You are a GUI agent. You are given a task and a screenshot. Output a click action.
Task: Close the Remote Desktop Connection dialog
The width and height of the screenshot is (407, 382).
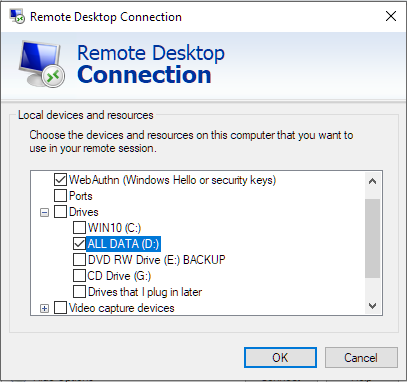391,16
